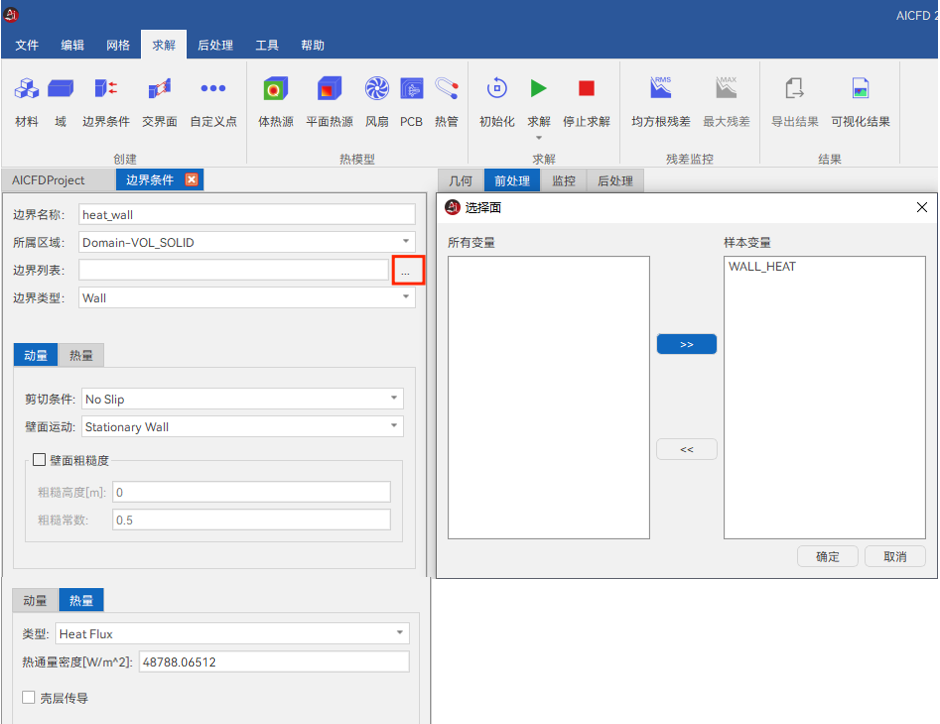
Task: Open the 材料 materials tool
Action: tap(26, 89)
